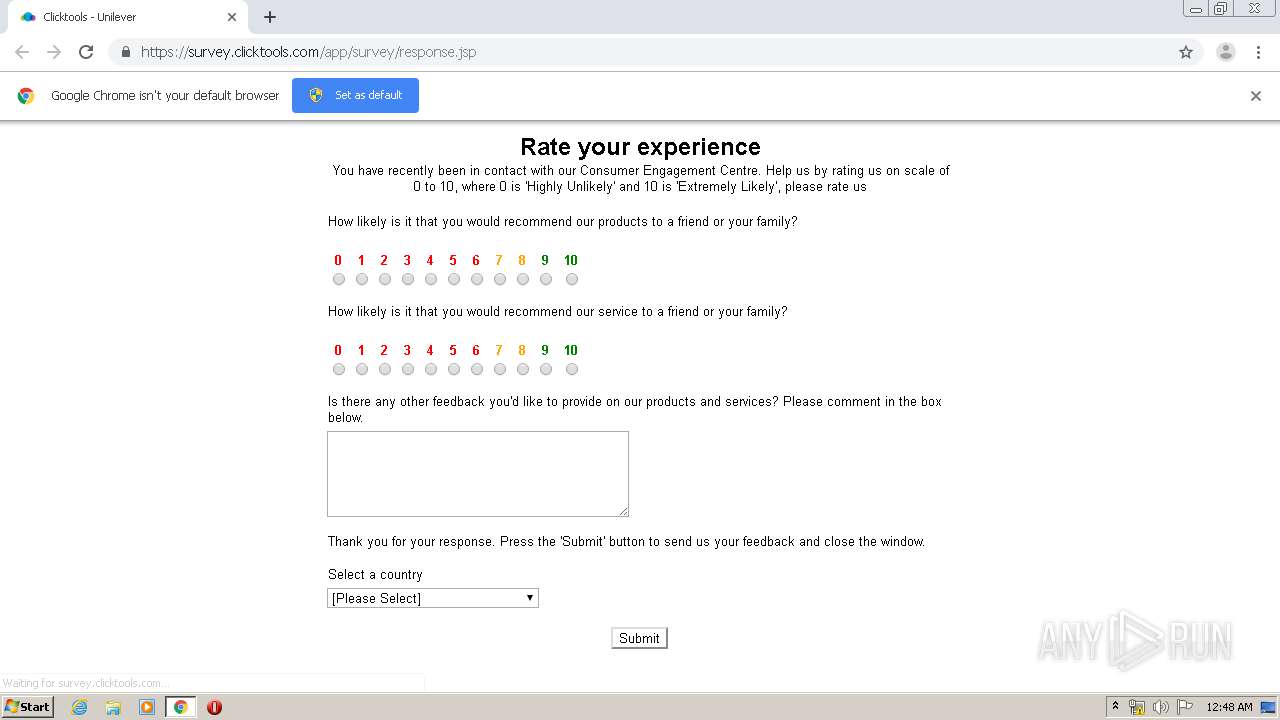Rate service recommendation as 7
The height and width of the screenshot is (720, 1280).
coord(500,369)
